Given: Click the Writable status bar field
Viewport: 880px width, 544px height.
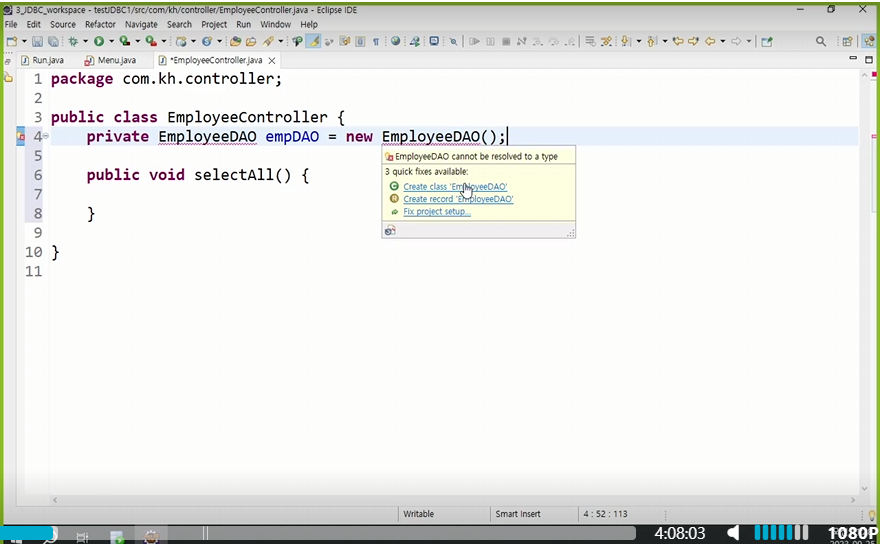Looking at the screenshot, I should point(419,514).
